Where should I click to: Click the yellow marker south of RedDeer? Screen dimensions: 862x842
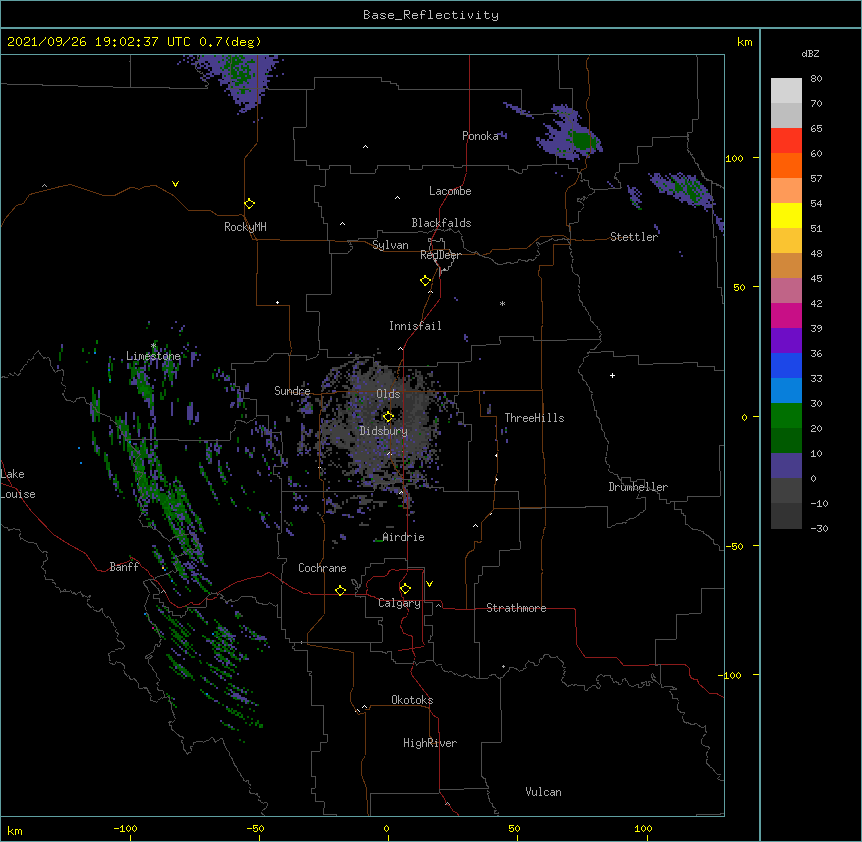click(x=426, y=281)
